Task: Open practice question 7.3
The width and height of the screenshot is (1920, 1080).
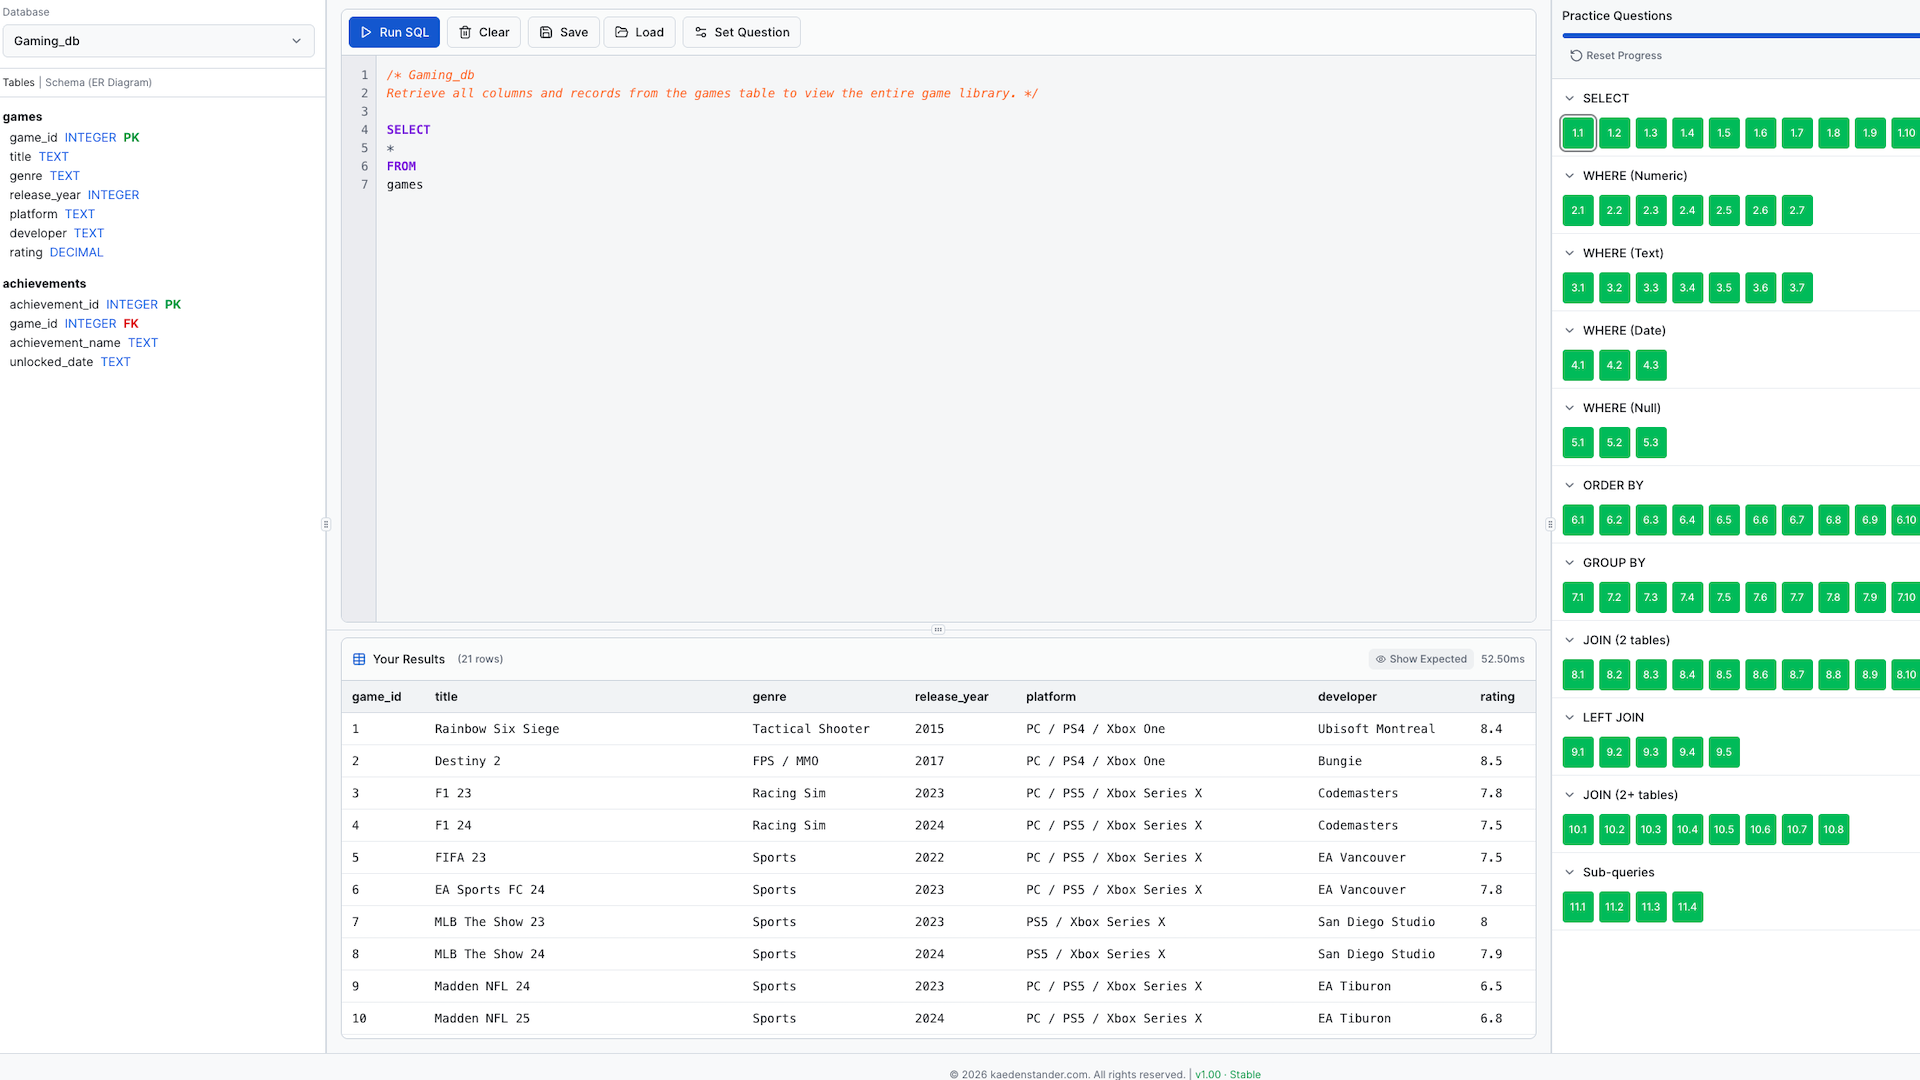Action: pos(1651,597)
